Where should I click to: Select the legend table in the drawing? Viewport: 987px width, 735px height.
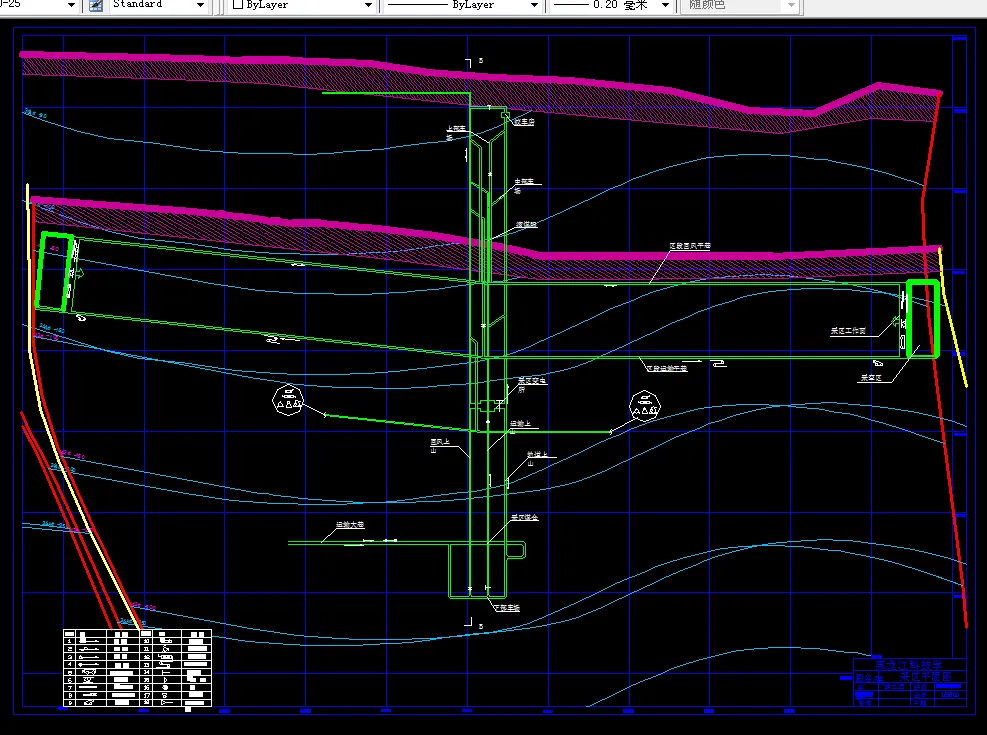coord(137,668)
